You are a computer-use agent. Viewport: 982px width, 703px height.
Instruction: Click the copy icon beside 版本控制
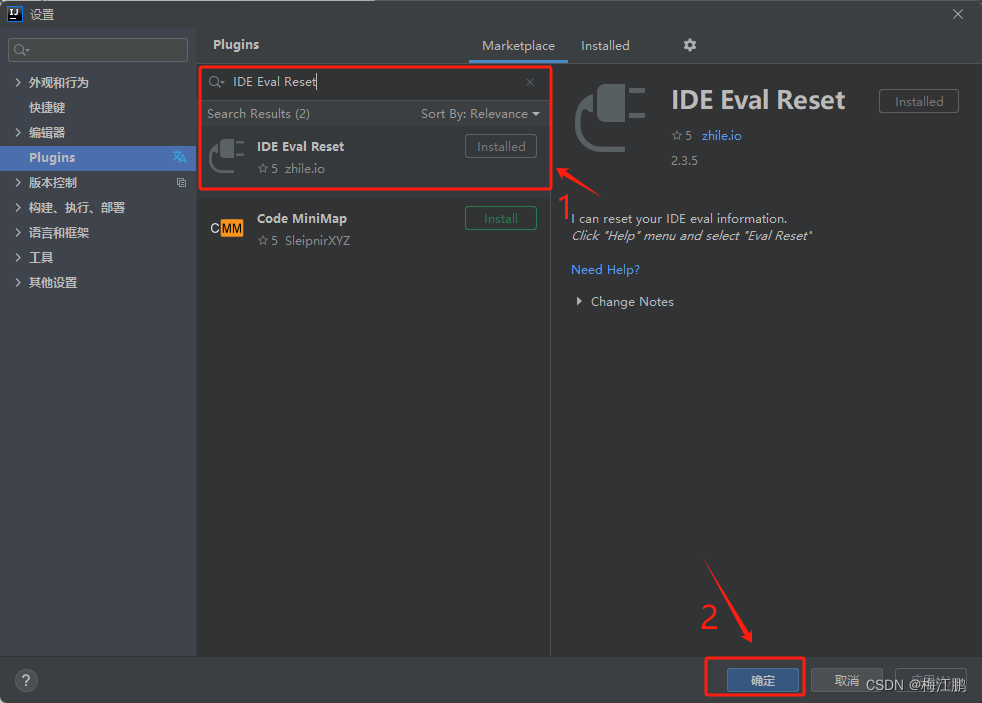181,183
